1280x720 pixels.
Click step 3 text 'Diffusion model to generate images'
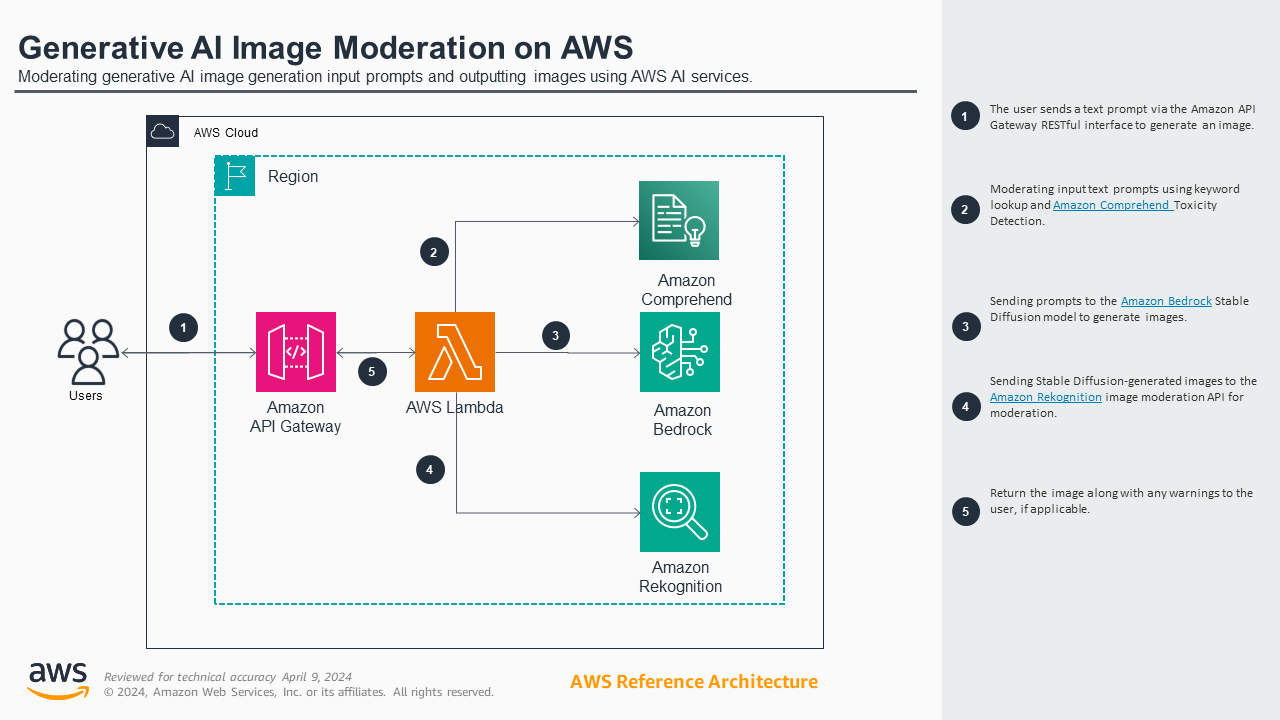pos(1088,317)
